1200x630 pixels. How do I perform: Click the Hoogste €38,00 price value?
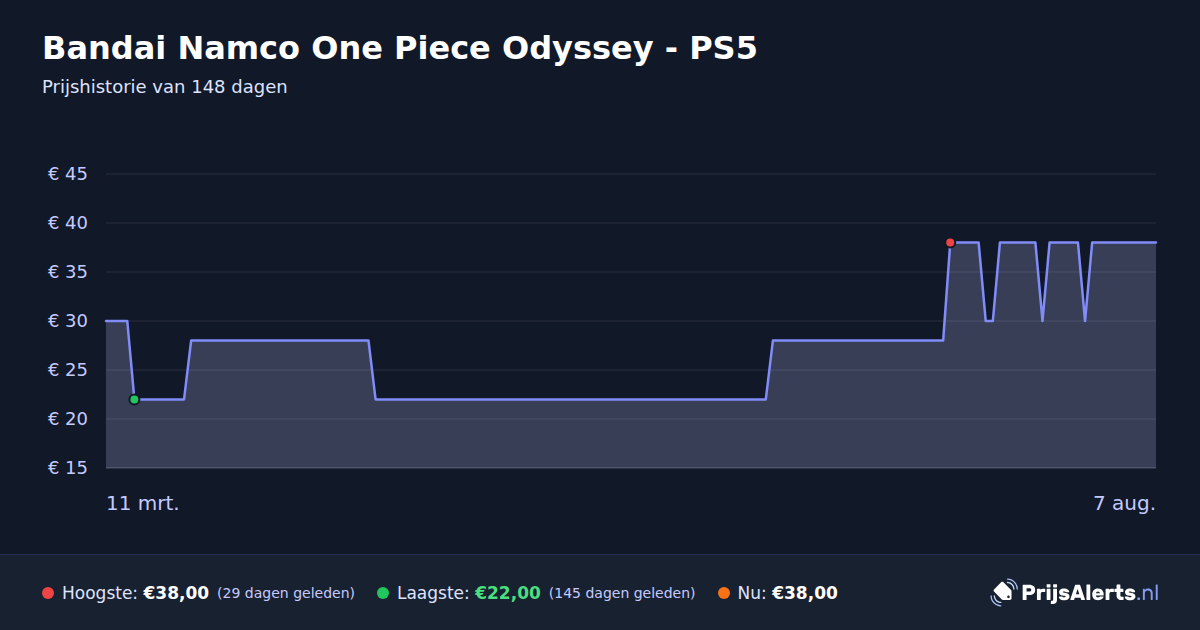tap(176, 593)
